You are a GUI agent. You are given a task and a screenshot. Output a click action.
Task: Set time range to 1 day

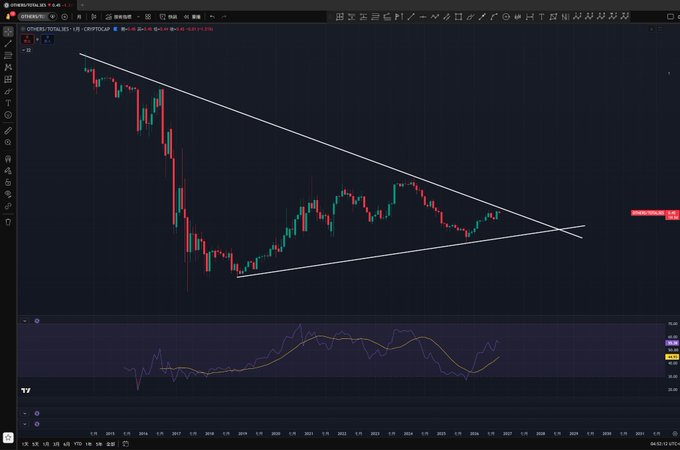(x=25, y=444)
